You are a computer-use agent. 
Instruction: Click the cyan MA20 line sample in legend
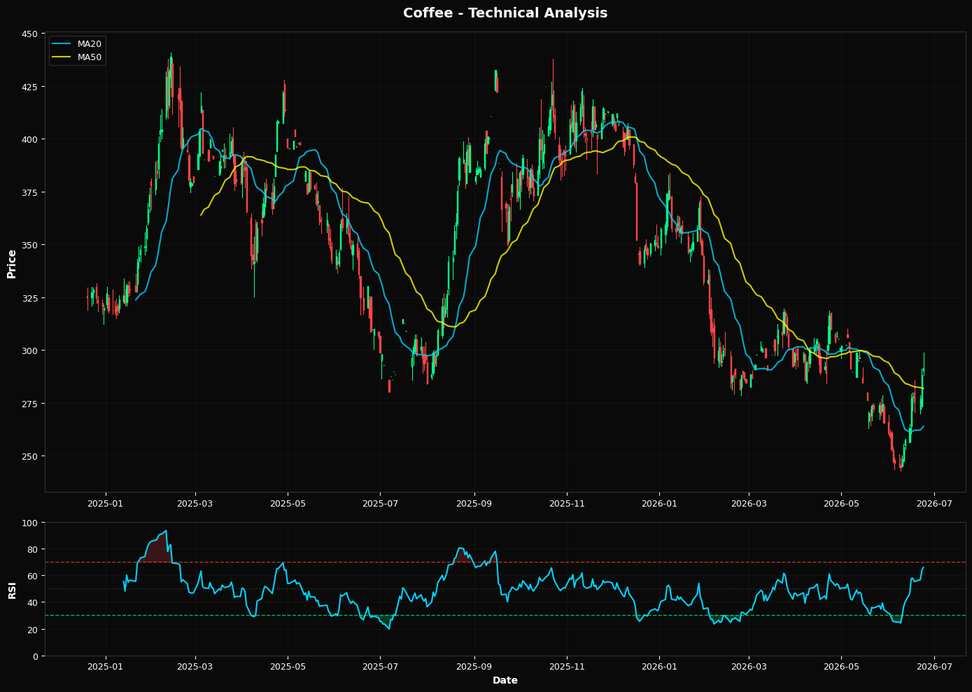coord(62,44)
